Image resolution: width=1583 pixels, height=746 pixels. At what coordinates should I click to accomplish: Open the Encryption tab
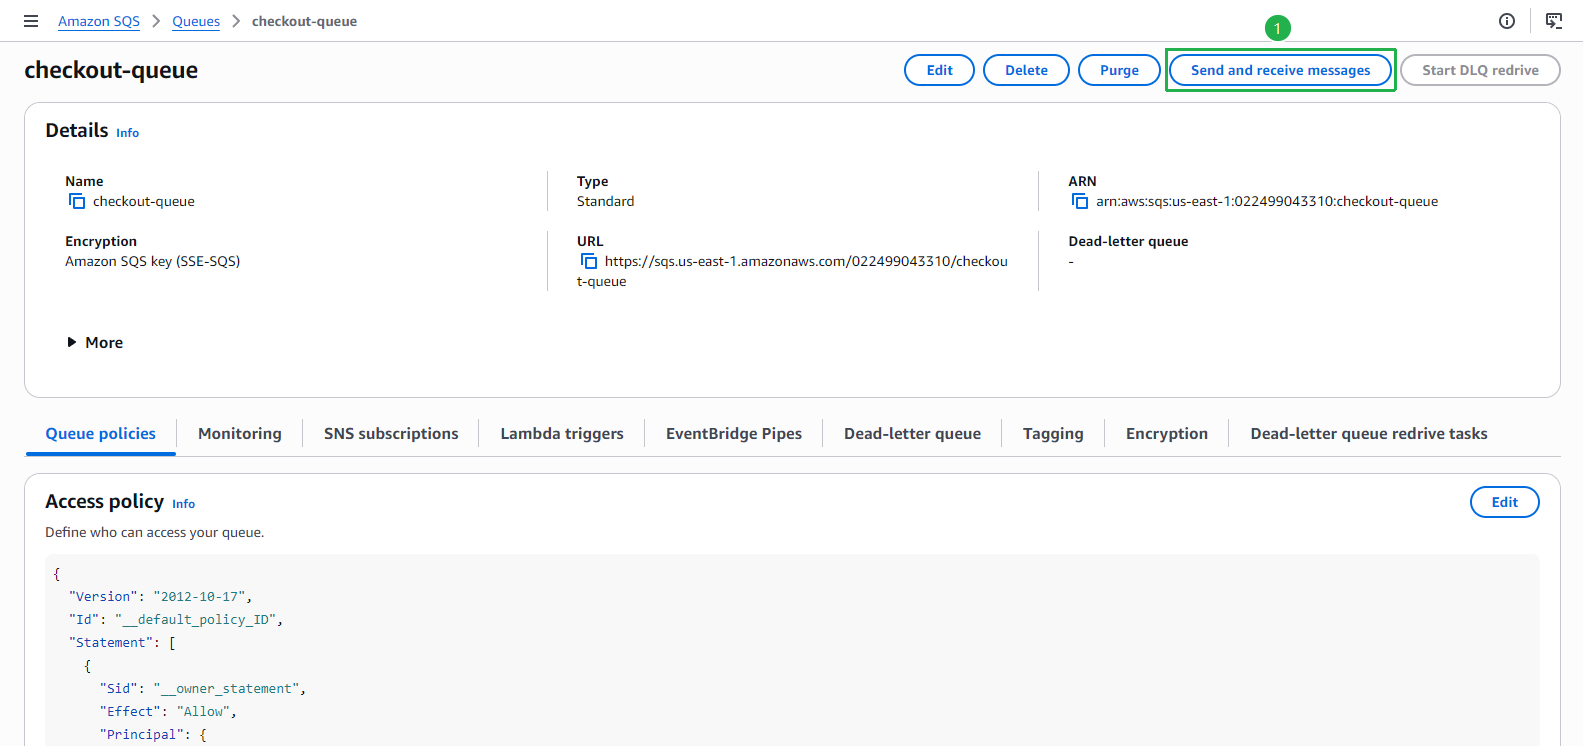(1167, 434)
